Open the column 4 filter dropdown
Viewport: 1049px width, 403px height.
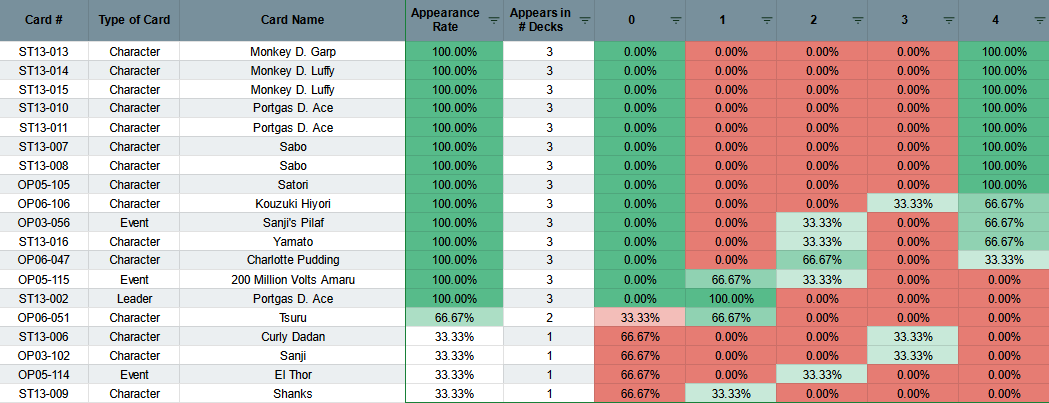[1040, 20]
